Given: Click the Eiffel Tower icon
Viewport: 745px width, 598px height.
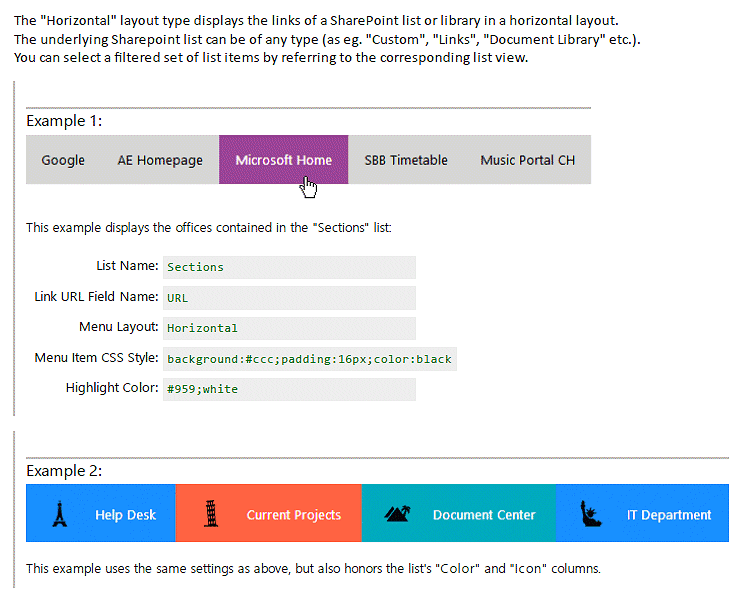Looking at the screenshot, I should (x=59, y=514).
